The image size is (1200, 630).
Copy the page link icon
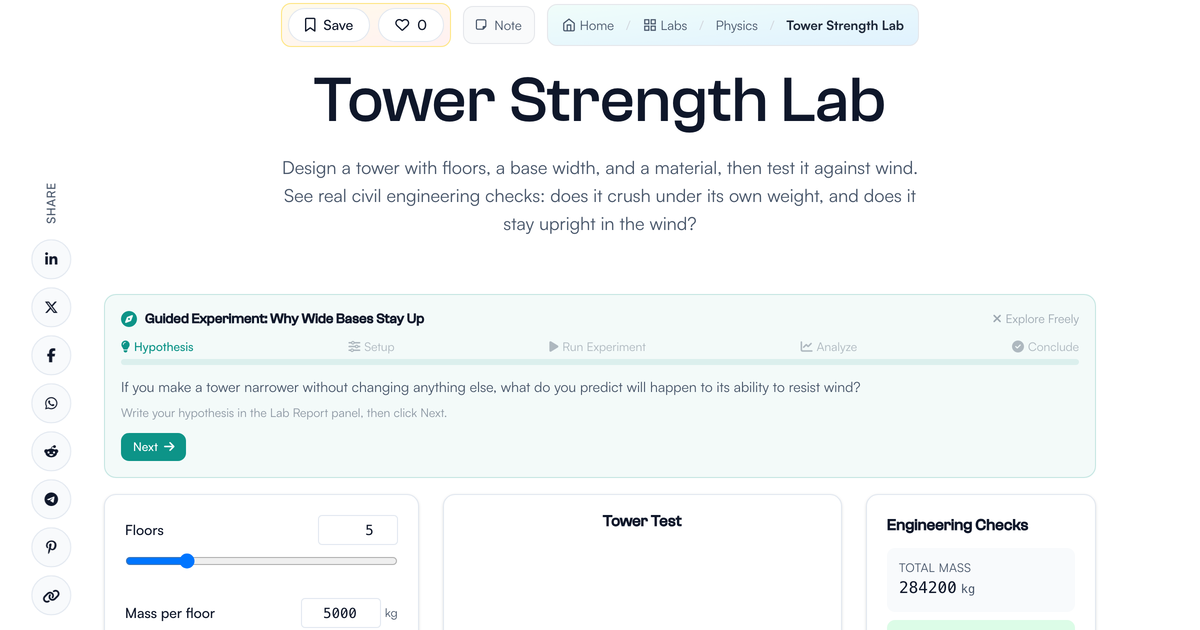(51, 595)
